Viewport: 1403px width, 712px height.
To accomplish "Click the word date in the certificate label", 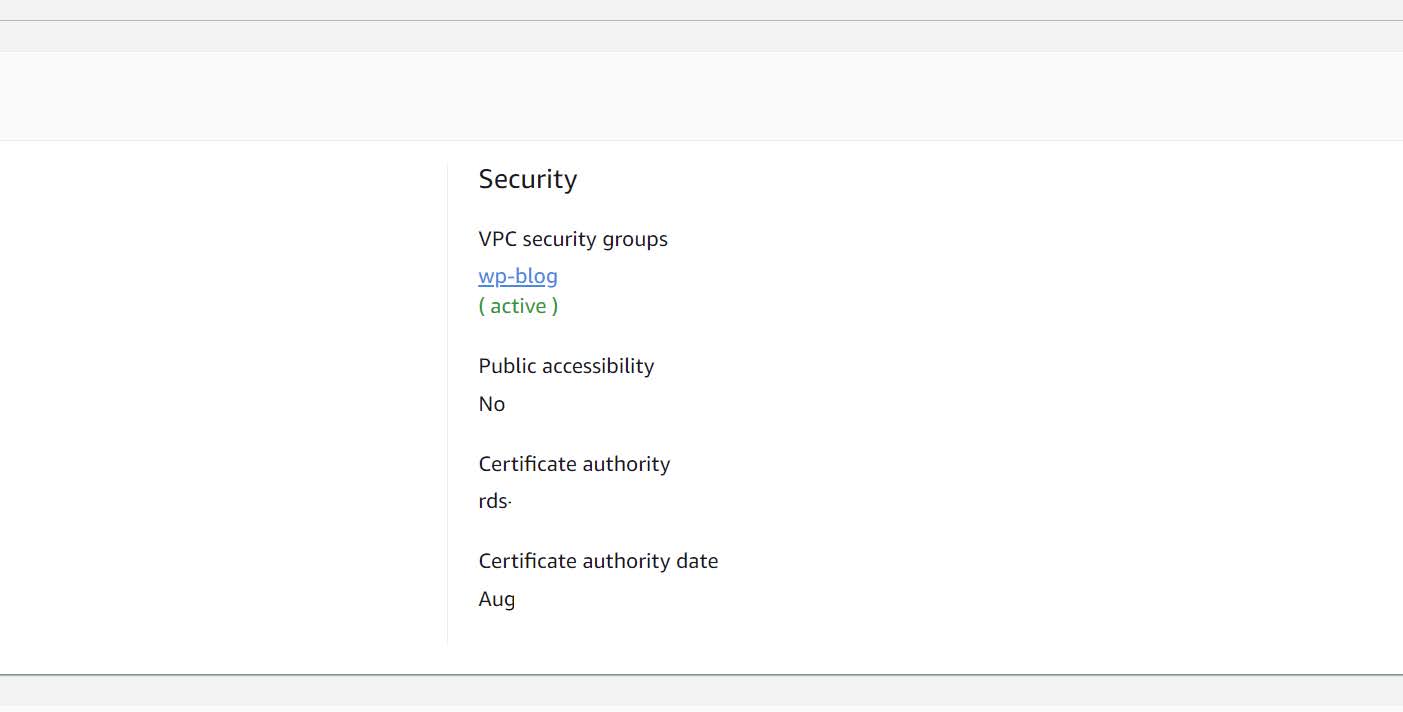I will pyautogui.click(x=697, y=561).
